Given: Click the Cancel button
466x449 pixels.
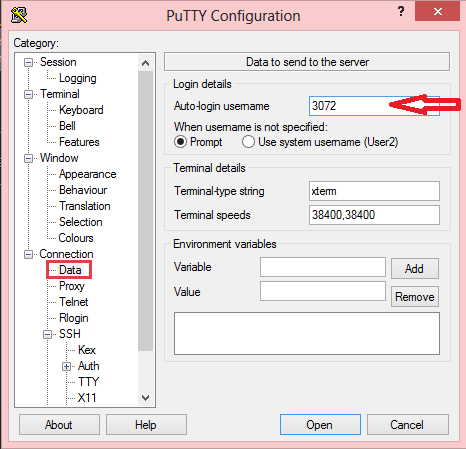Looking at the screenshot, I should (x=408, y=425).
